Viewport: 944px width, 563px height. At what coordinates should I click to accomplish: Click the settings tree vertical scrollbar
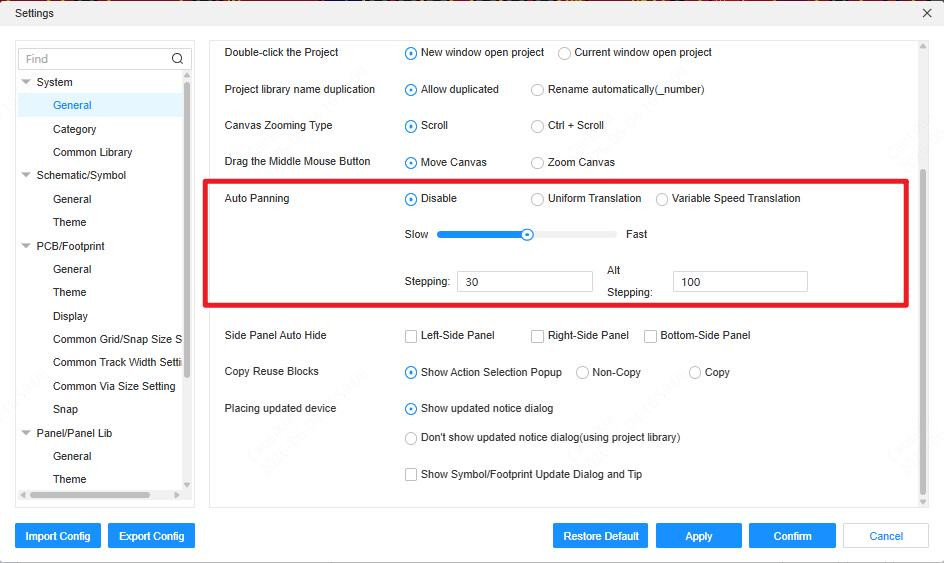click(x=187, y=229)
